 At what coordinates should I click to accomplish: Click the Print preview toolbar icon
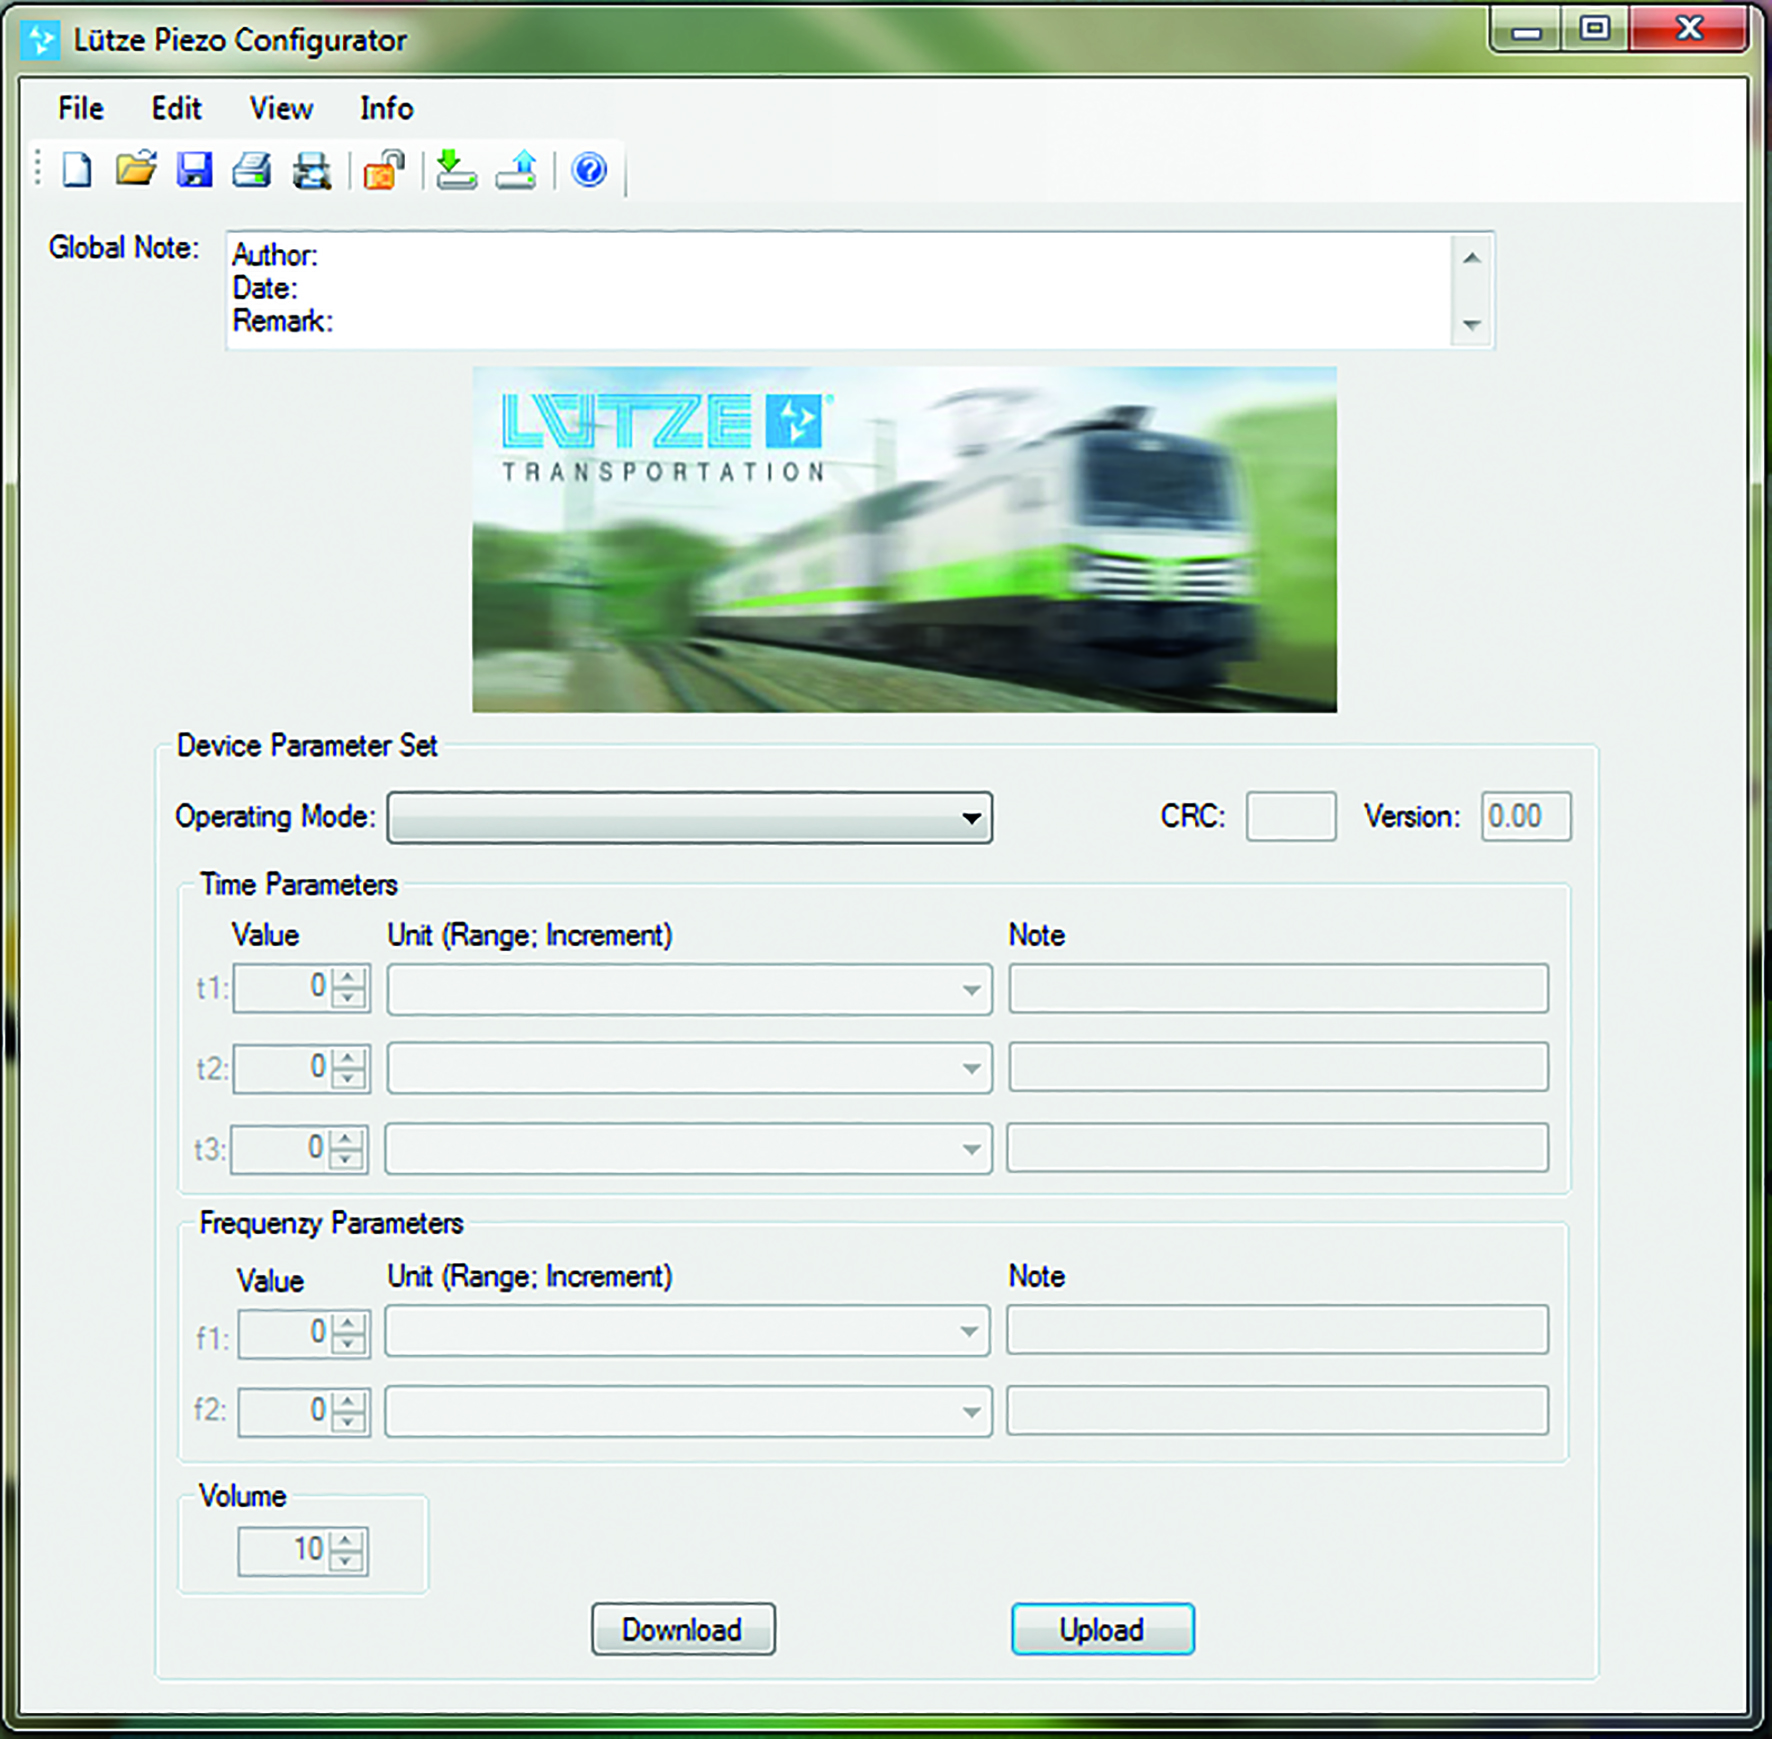[311, 170]
